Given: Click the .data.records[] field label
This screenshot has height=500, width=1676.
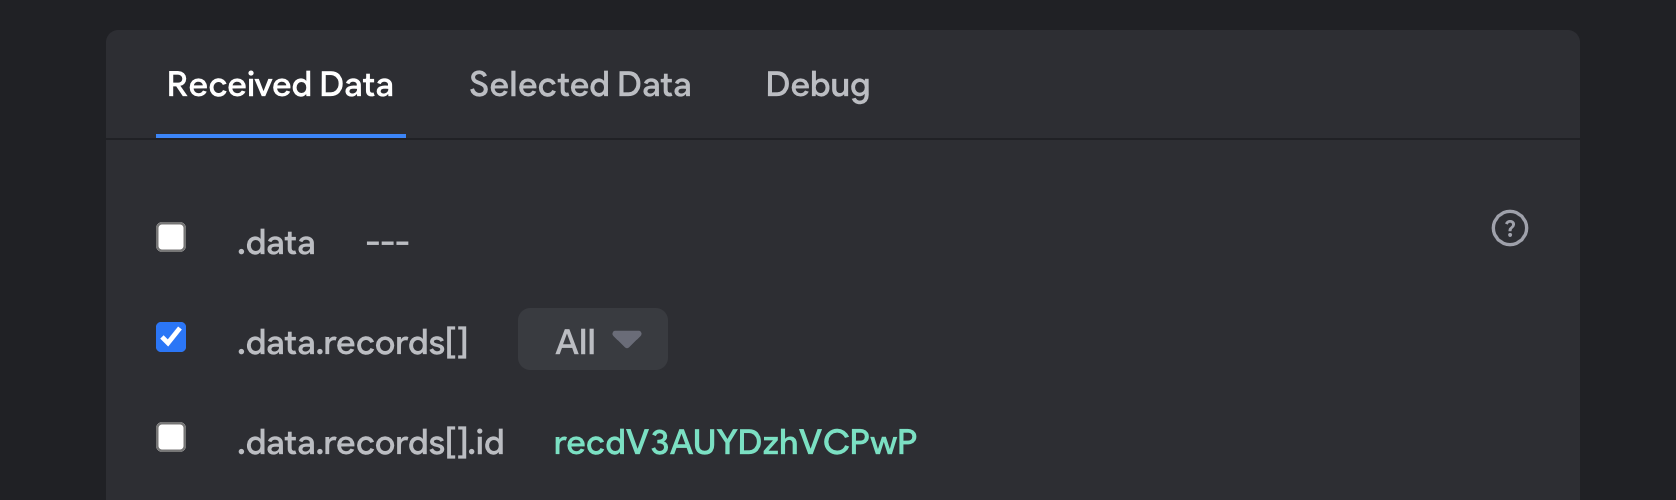Looking at the screenshot, I should coord(352,343).
